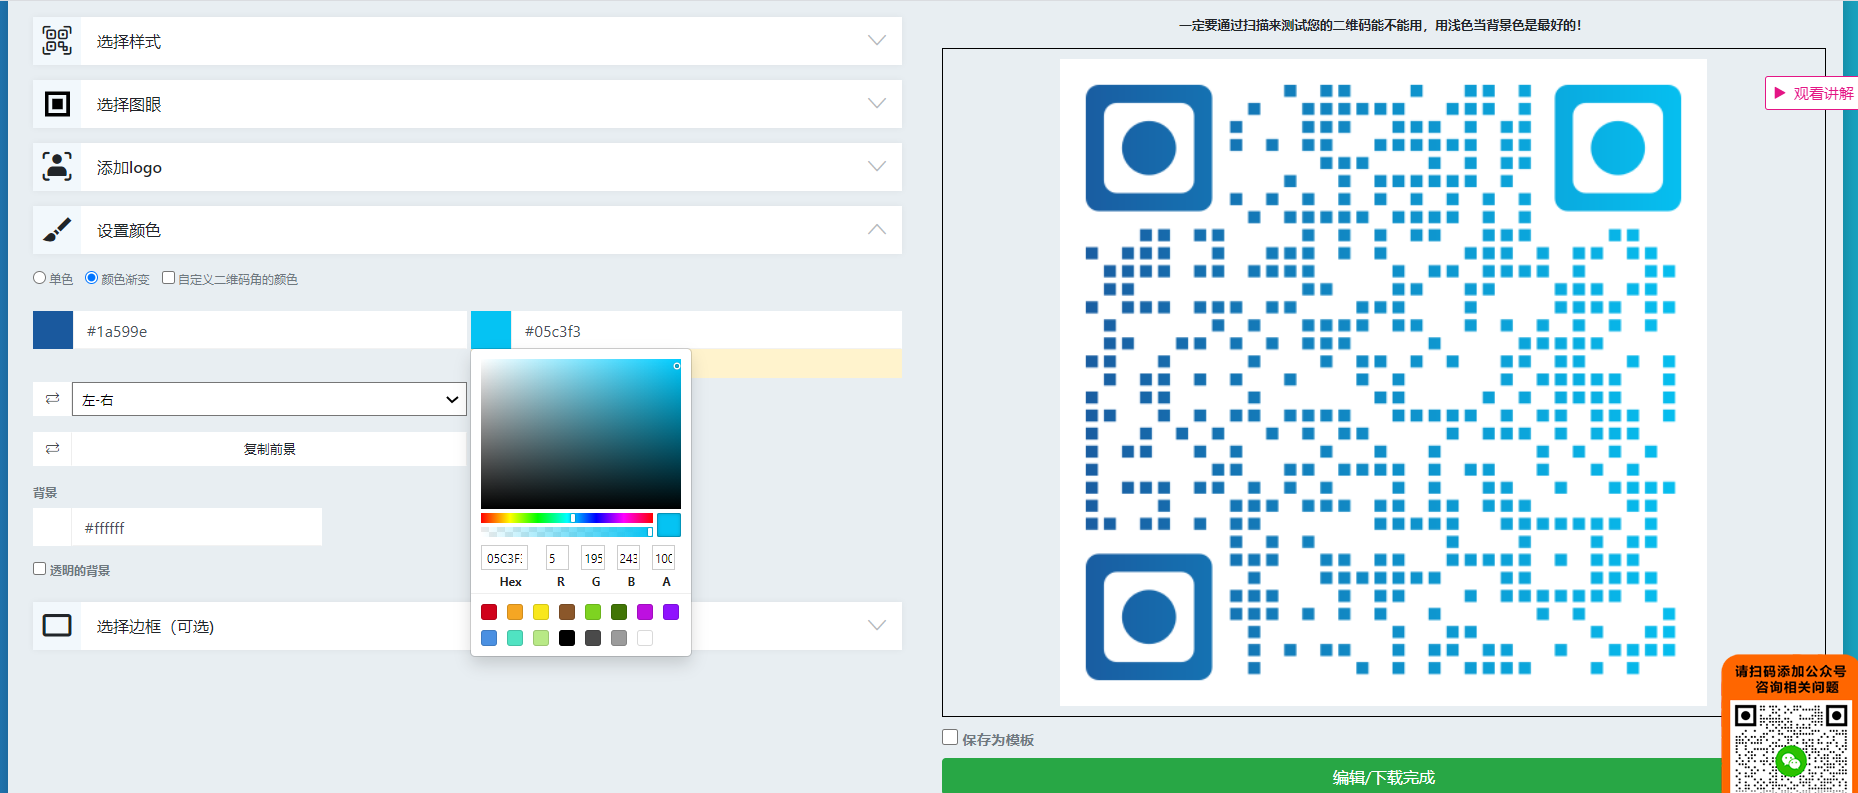
Task: Click the Hex value field in picker
Action: coord(504,558)
